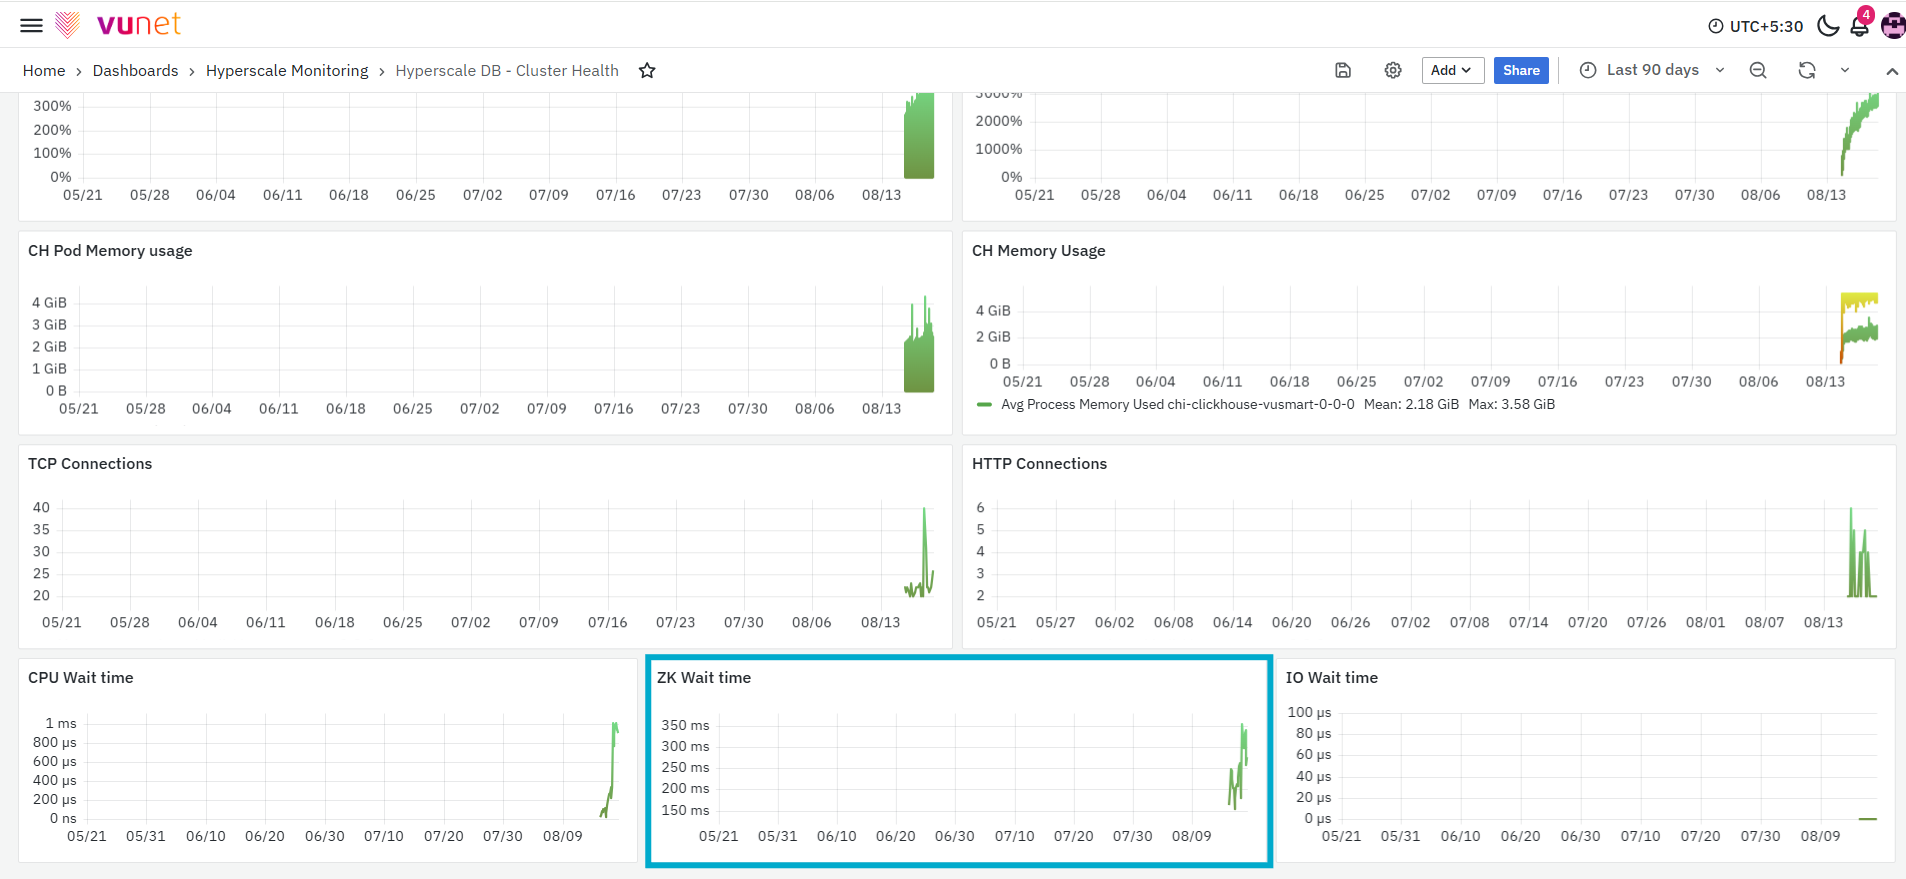Open the hamburger navigation menu
The image size is (1906, 879).
tap(32, 25)
